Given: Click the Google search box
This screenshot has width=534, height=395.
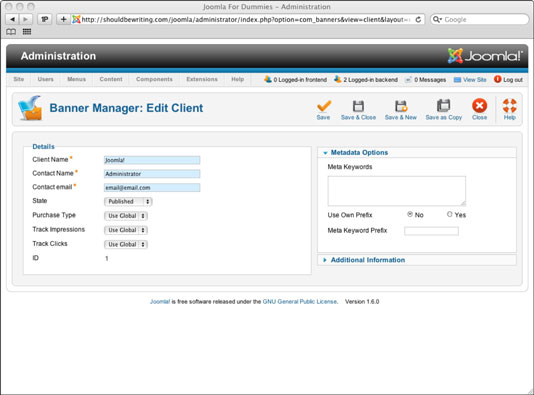Looking at the screenshot, I should point(480,19).
